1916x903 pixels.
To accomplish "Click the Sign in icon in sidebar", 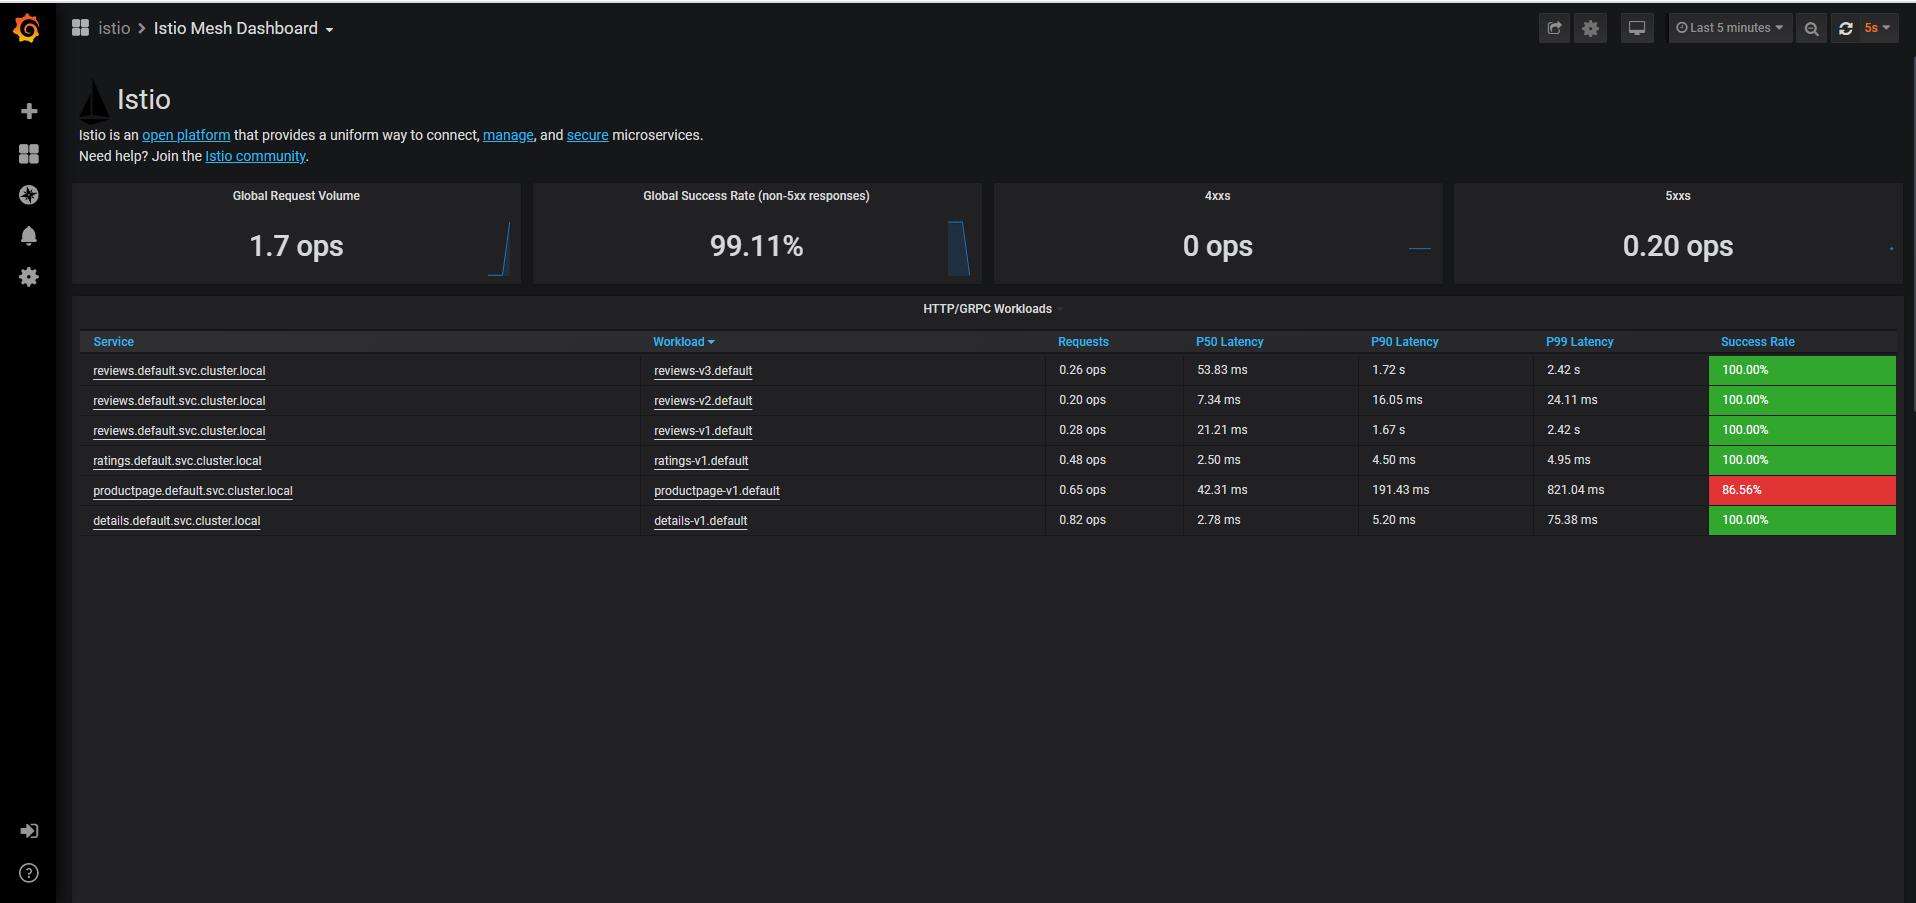I will (x=29, y=831).
